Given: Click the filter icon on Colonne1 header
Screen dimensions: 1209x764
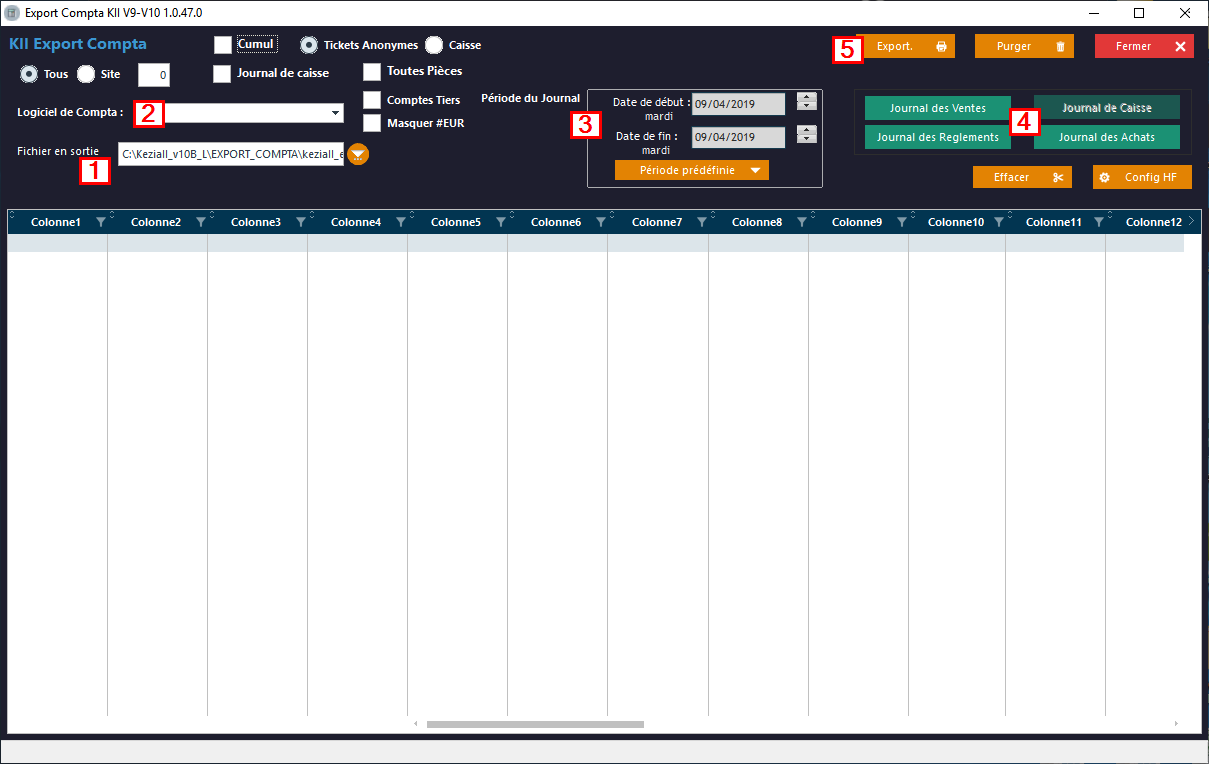Looking at the screenshot, I should click(x=100, y=222).
